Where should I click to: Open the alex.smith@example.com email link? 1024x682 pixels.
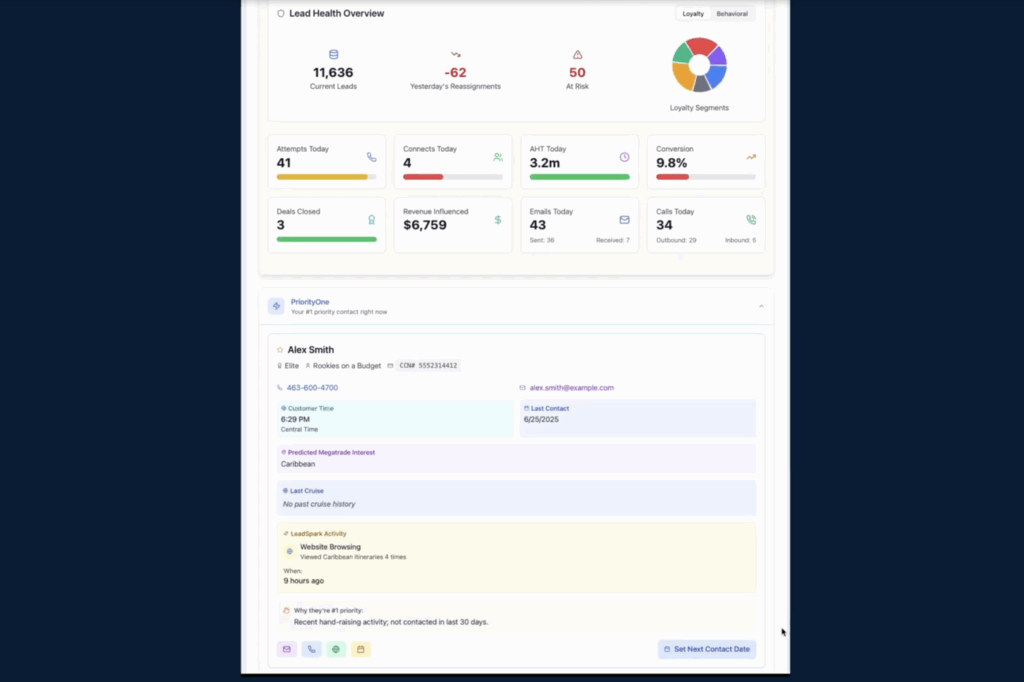[x=571, y=388]
